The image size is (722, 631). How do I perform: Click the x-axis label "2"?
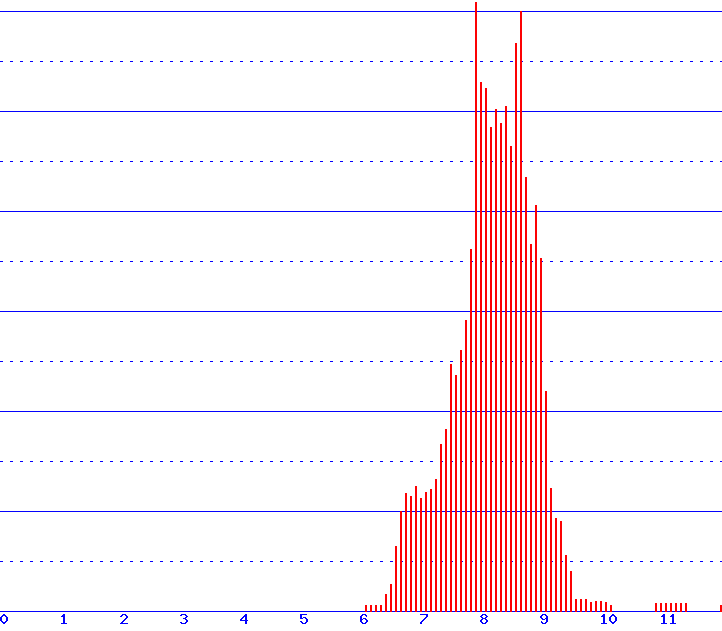(124, 619)
